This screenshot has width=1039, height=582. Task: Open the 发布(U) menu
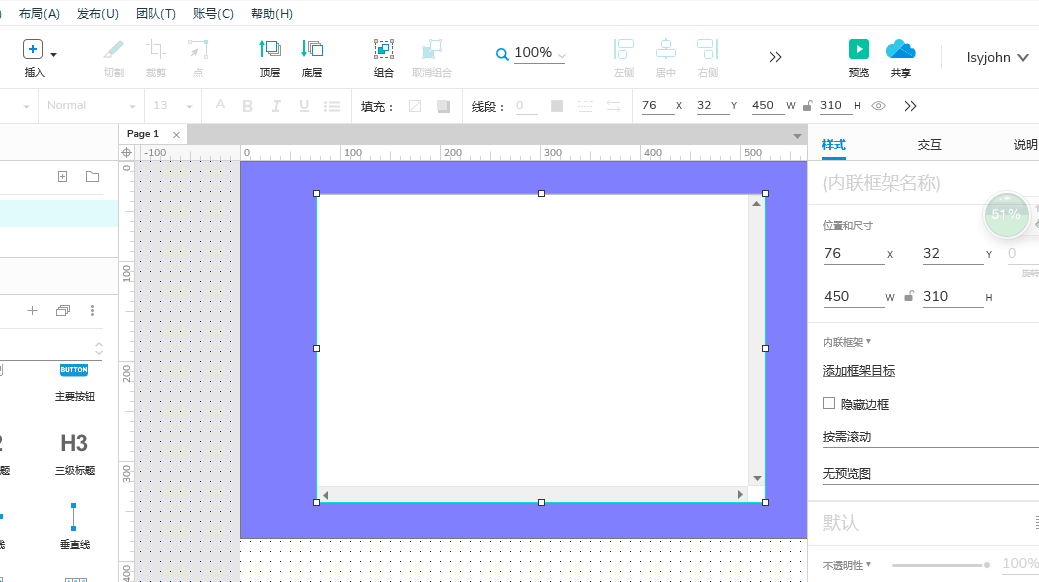(x=97, y=14)
